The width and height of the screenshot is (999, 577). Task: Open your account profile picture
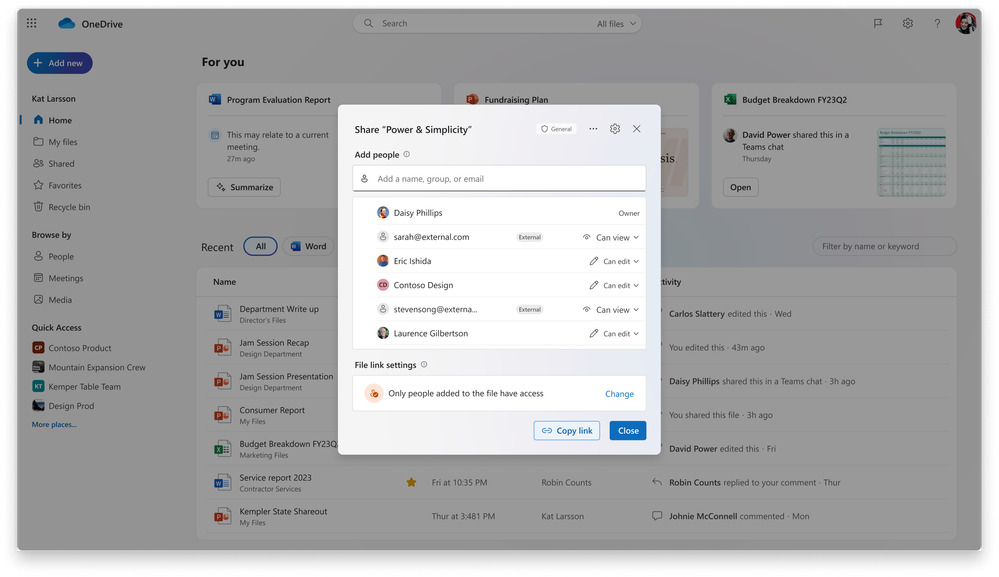[965, 22]
